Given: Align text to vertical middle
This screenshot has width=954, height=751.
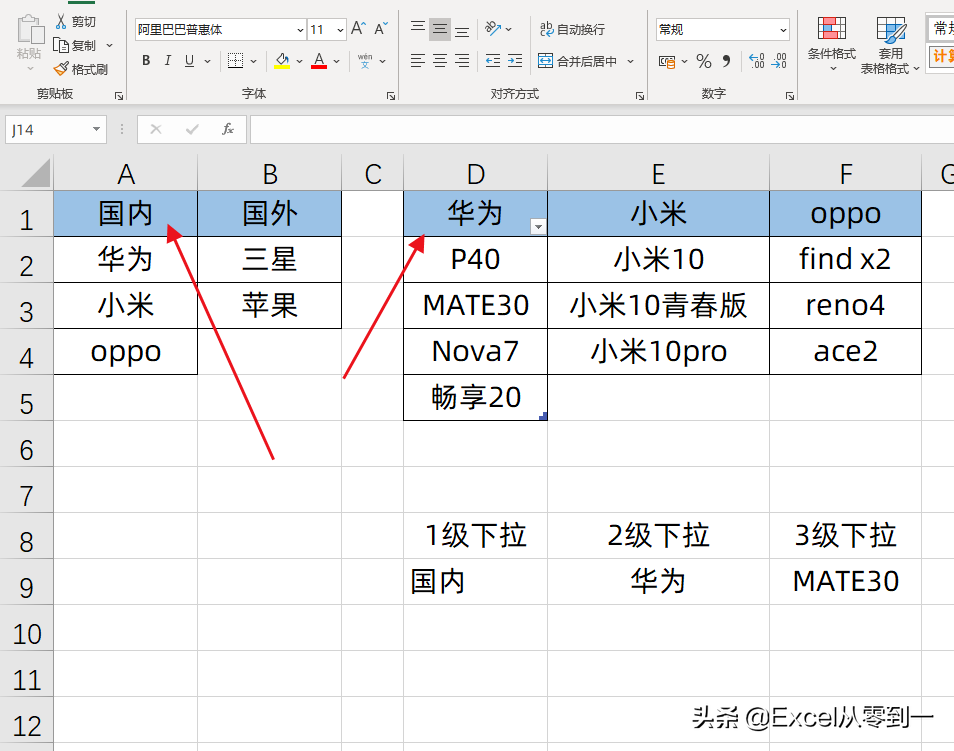Looking at the screenshot, I should point(440,29).
